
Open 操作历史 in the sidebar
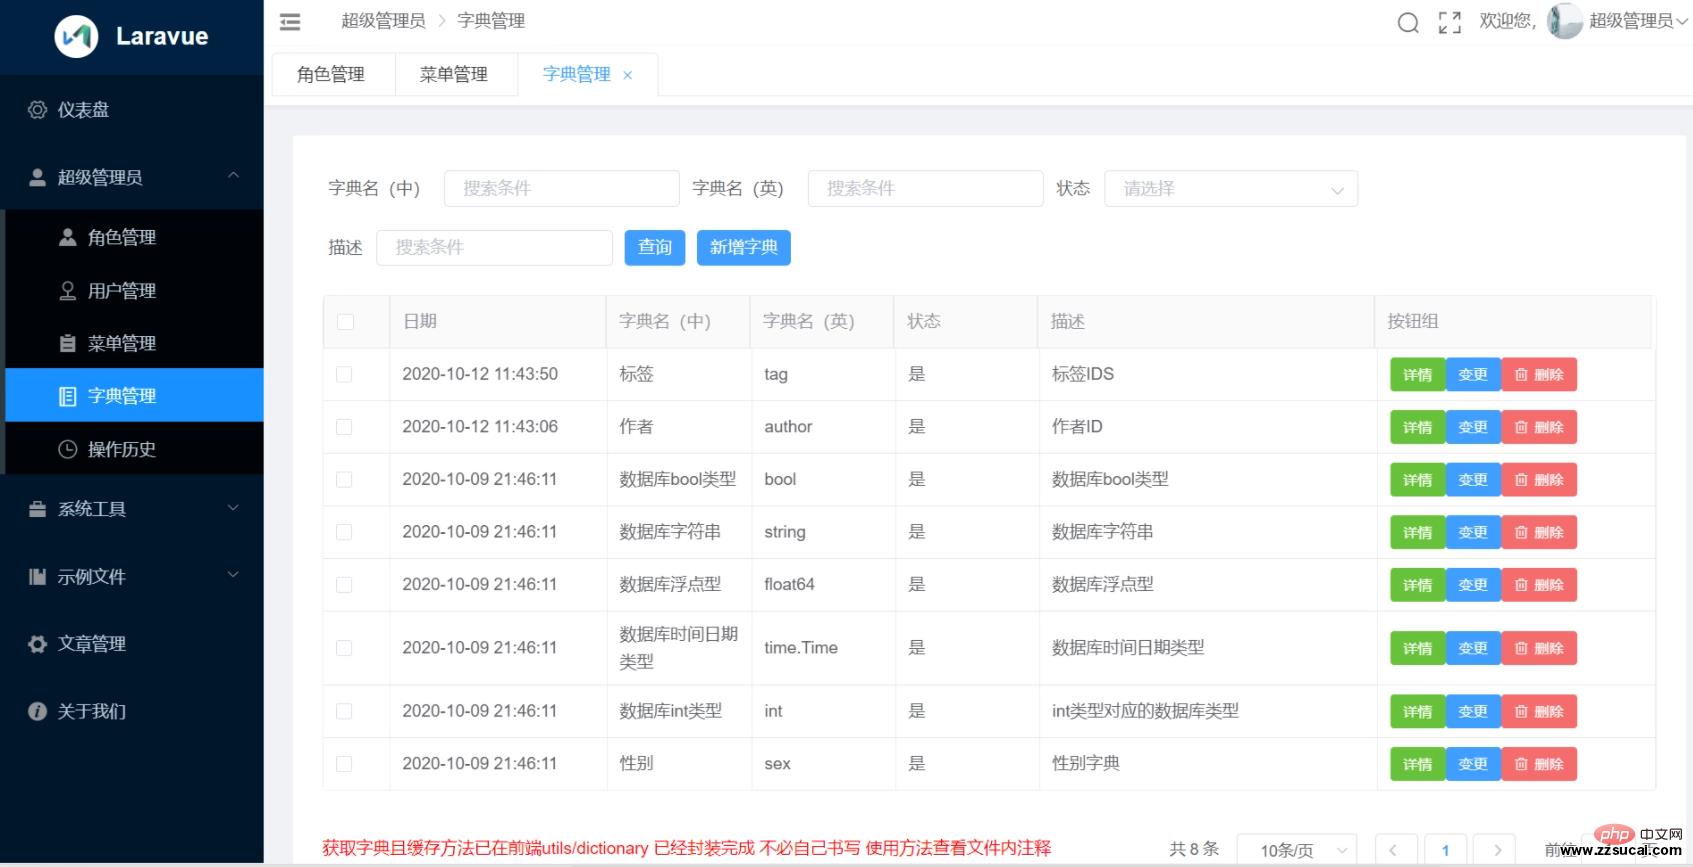point(134,449)
